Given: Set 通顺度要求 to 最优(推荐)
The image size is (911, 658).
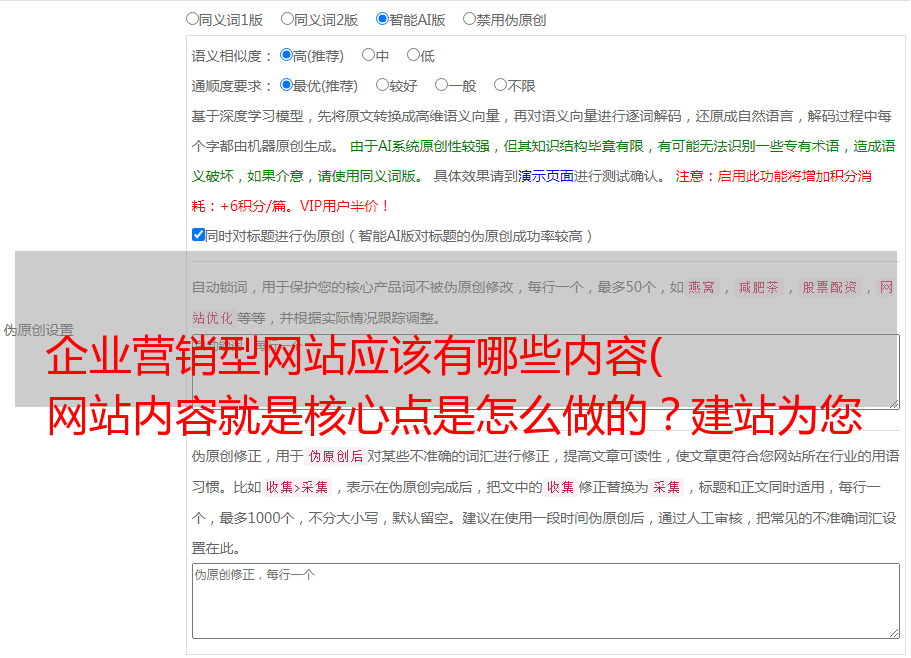Looking at the screenshot, I should point(286,85).
